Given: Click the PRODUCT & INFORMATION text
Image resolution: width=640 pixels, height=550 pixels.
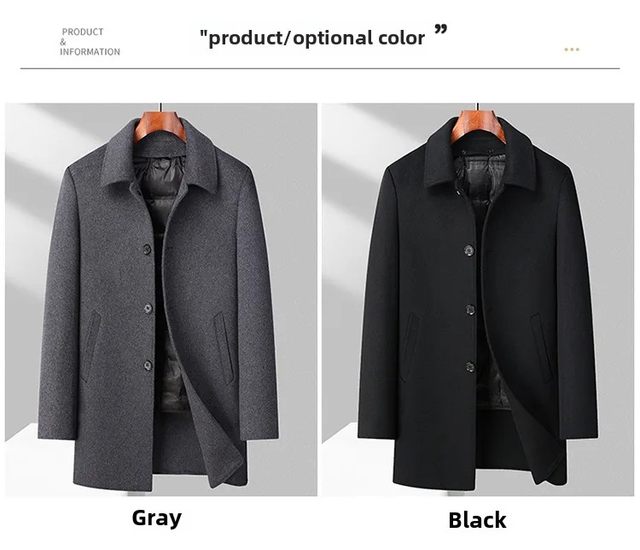Looking at the screenshot, I should coord(90,42).
